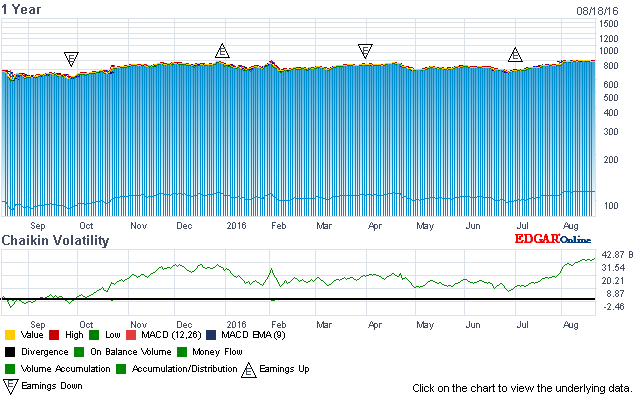Click the red High legend swatch
Image resolution: width=635 pixels, height=395 pixels.
pos(54,335)
